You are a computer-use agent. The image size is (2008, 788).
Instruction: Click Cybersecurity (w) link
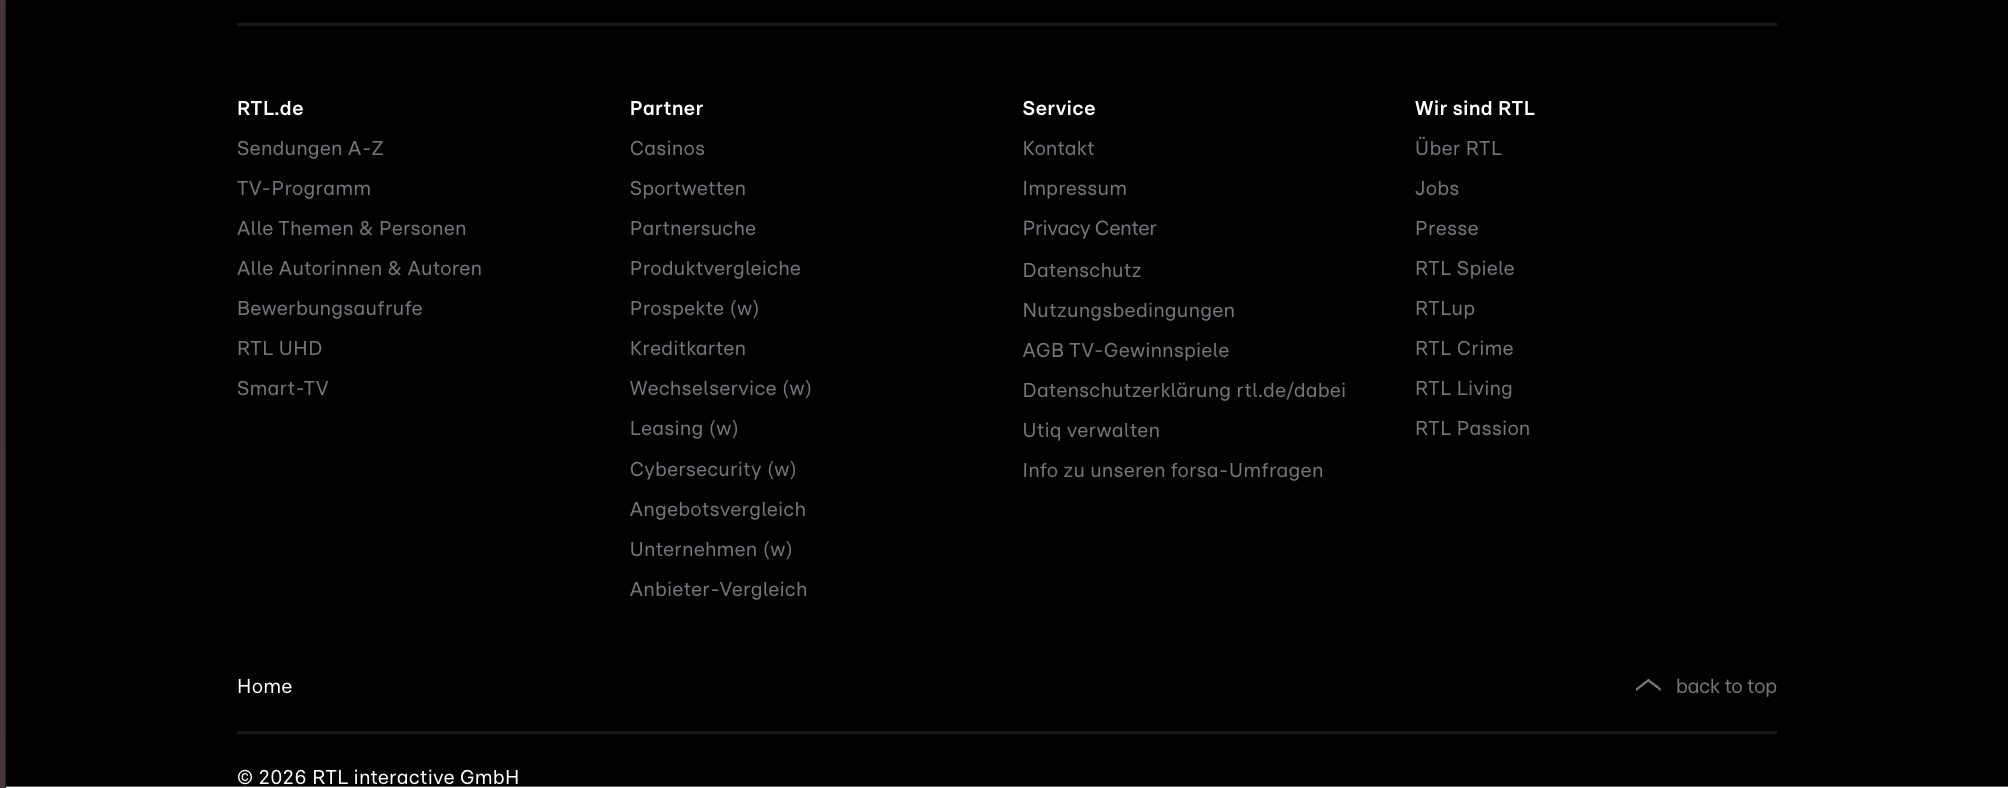click(713, 469)
